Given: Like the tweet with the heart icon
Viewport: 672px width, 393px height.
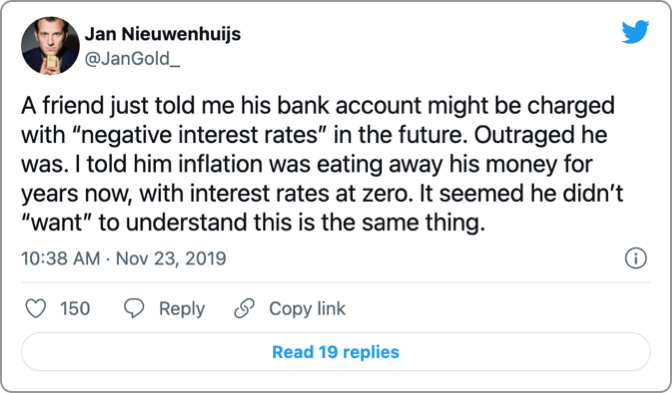Looking at the screenshot, I should pos(36,309).
